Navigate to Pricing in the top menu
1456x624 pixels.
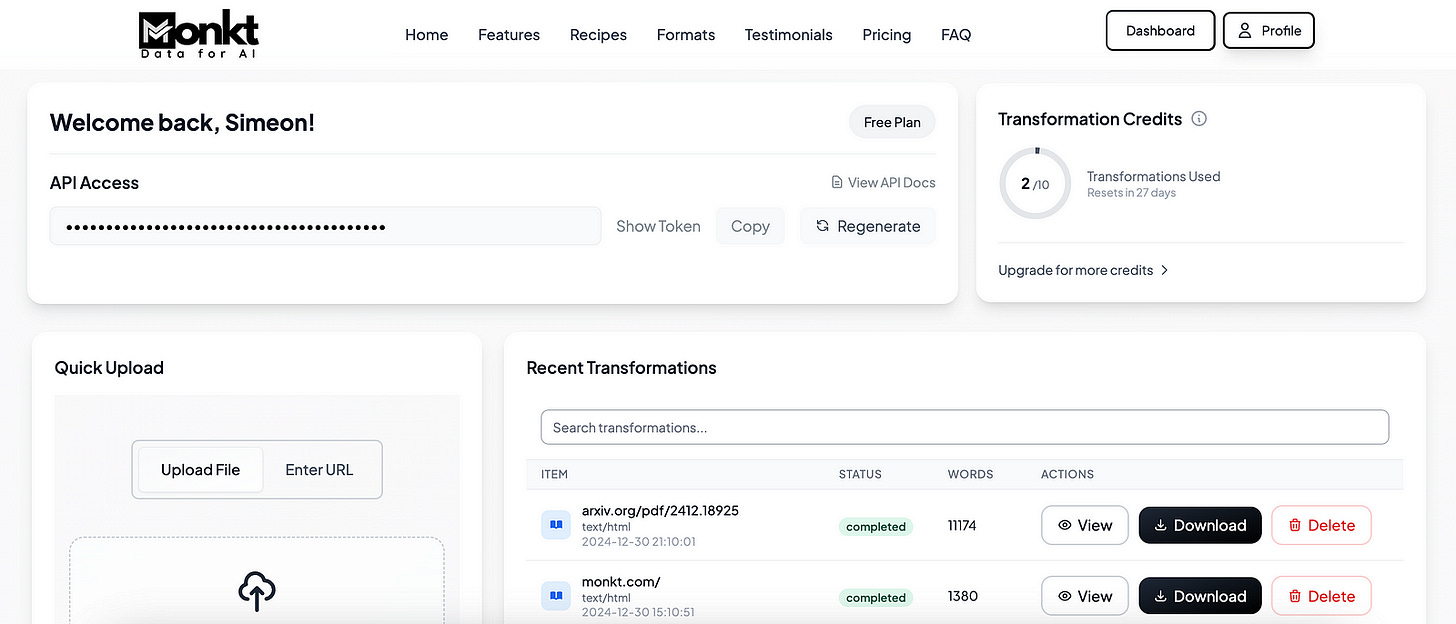click(886, 35)
